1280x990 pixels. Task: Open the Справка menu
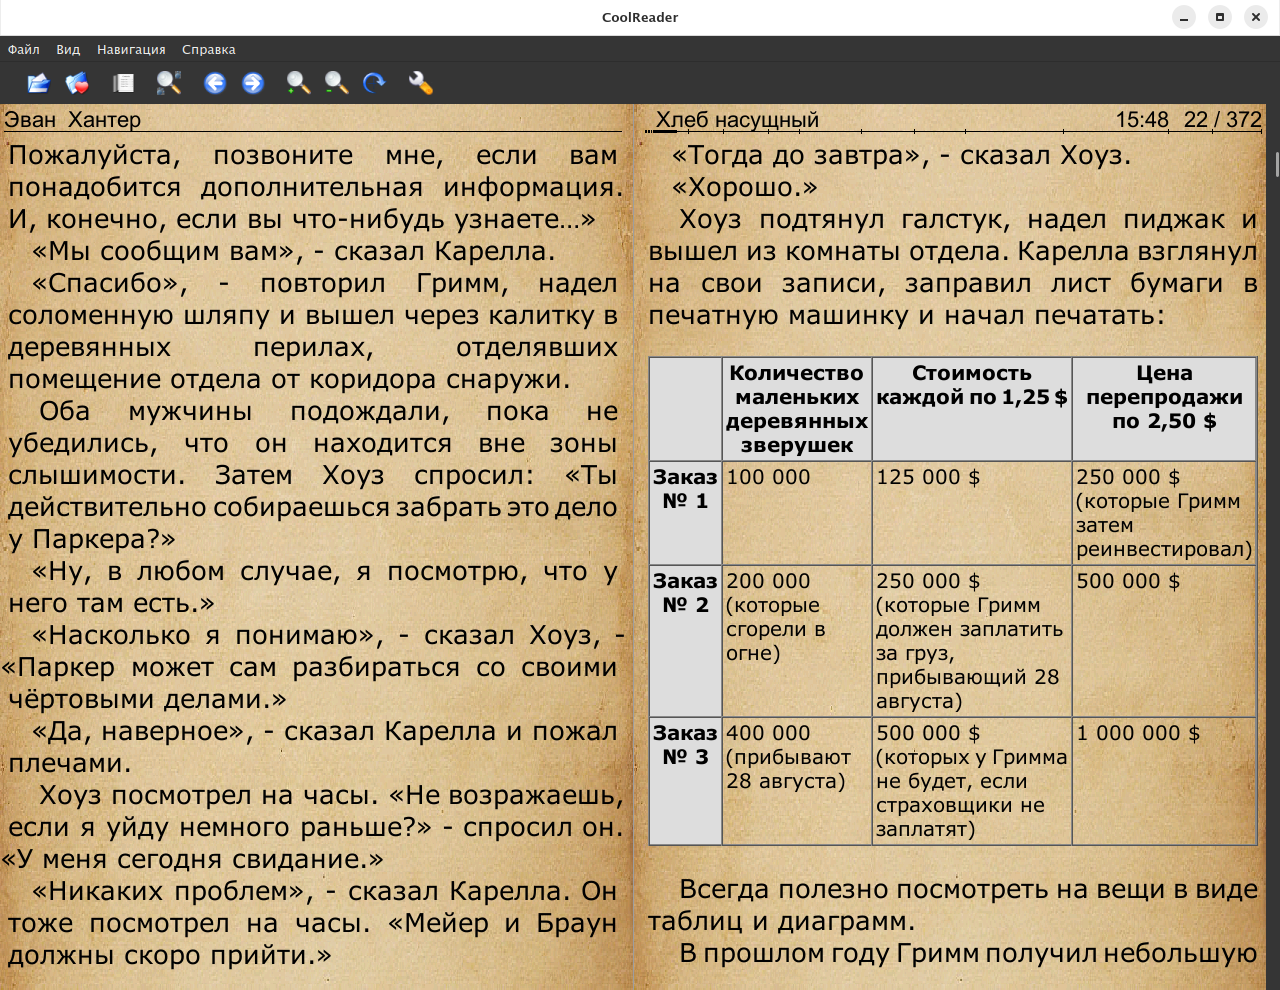(x=209, y=49)
